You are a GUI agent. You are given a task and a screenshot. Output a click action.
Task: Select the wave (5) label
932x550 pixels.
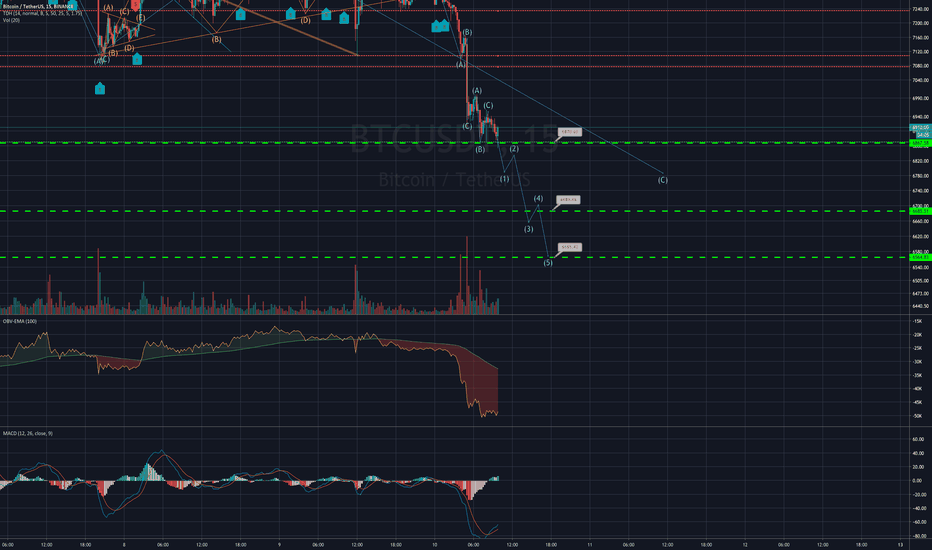tap(548, 263)
